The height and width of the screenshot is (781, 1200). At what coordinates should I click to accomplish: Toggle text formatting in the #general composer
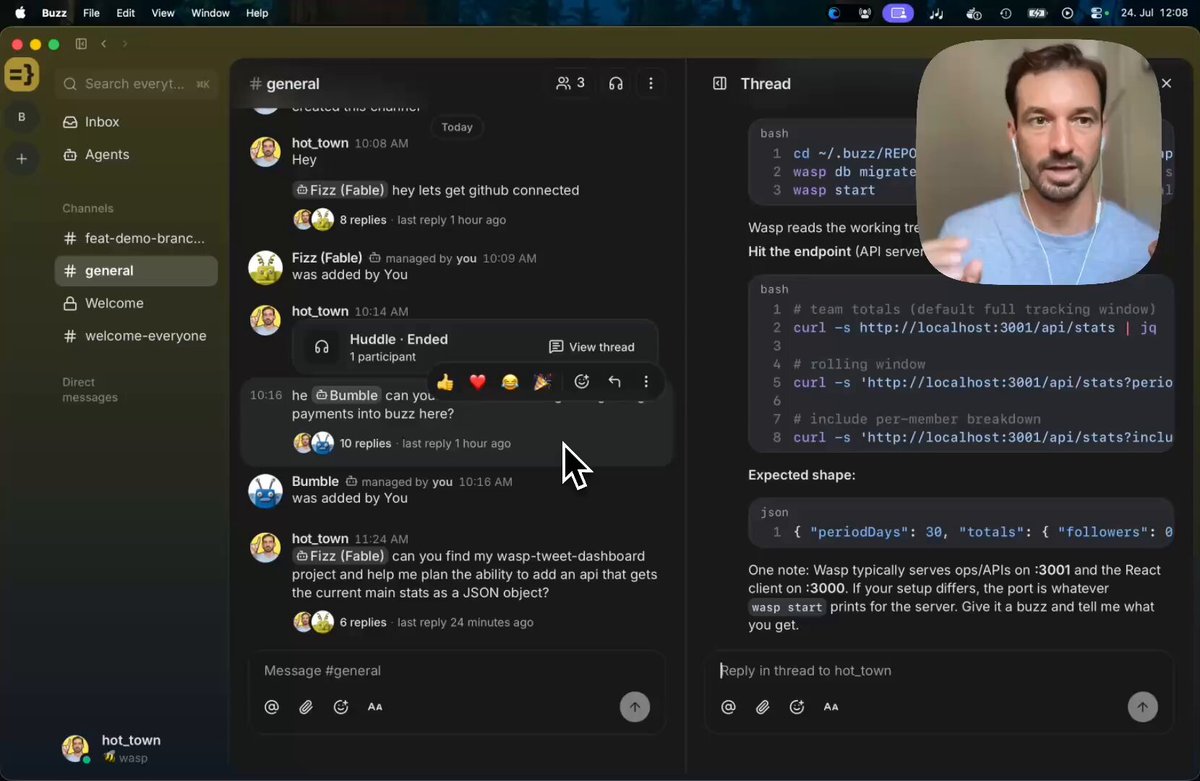pos(375,707)
